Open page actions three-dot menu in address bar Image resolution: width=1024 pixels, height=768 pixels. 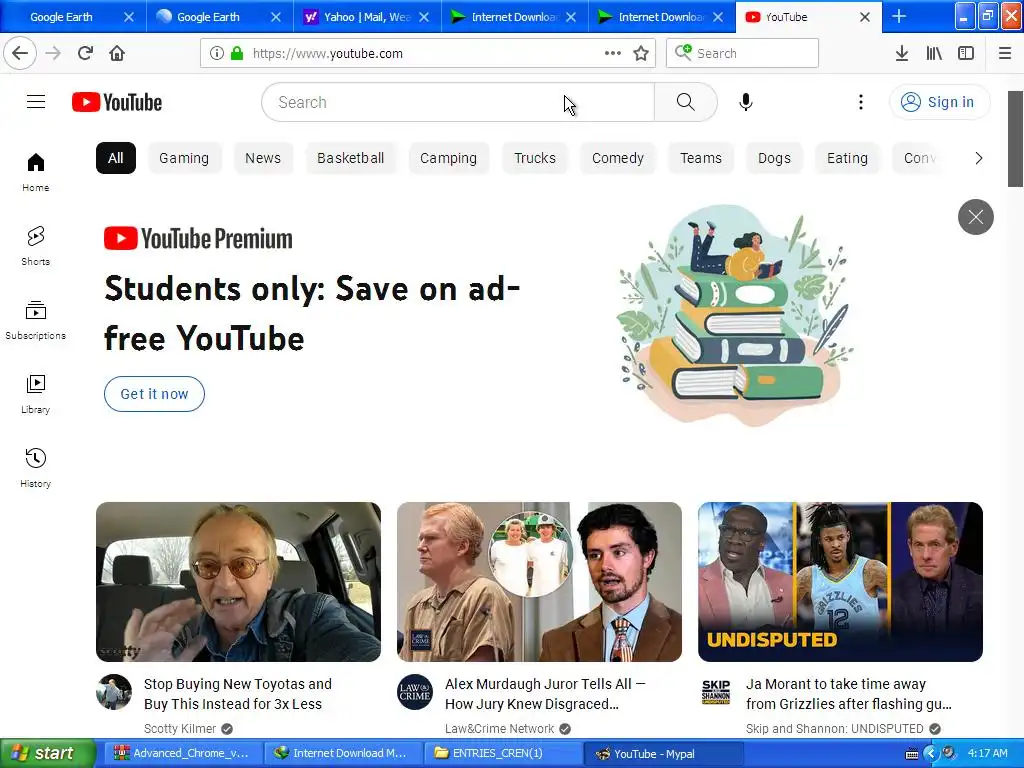click(x=613, y=53)
